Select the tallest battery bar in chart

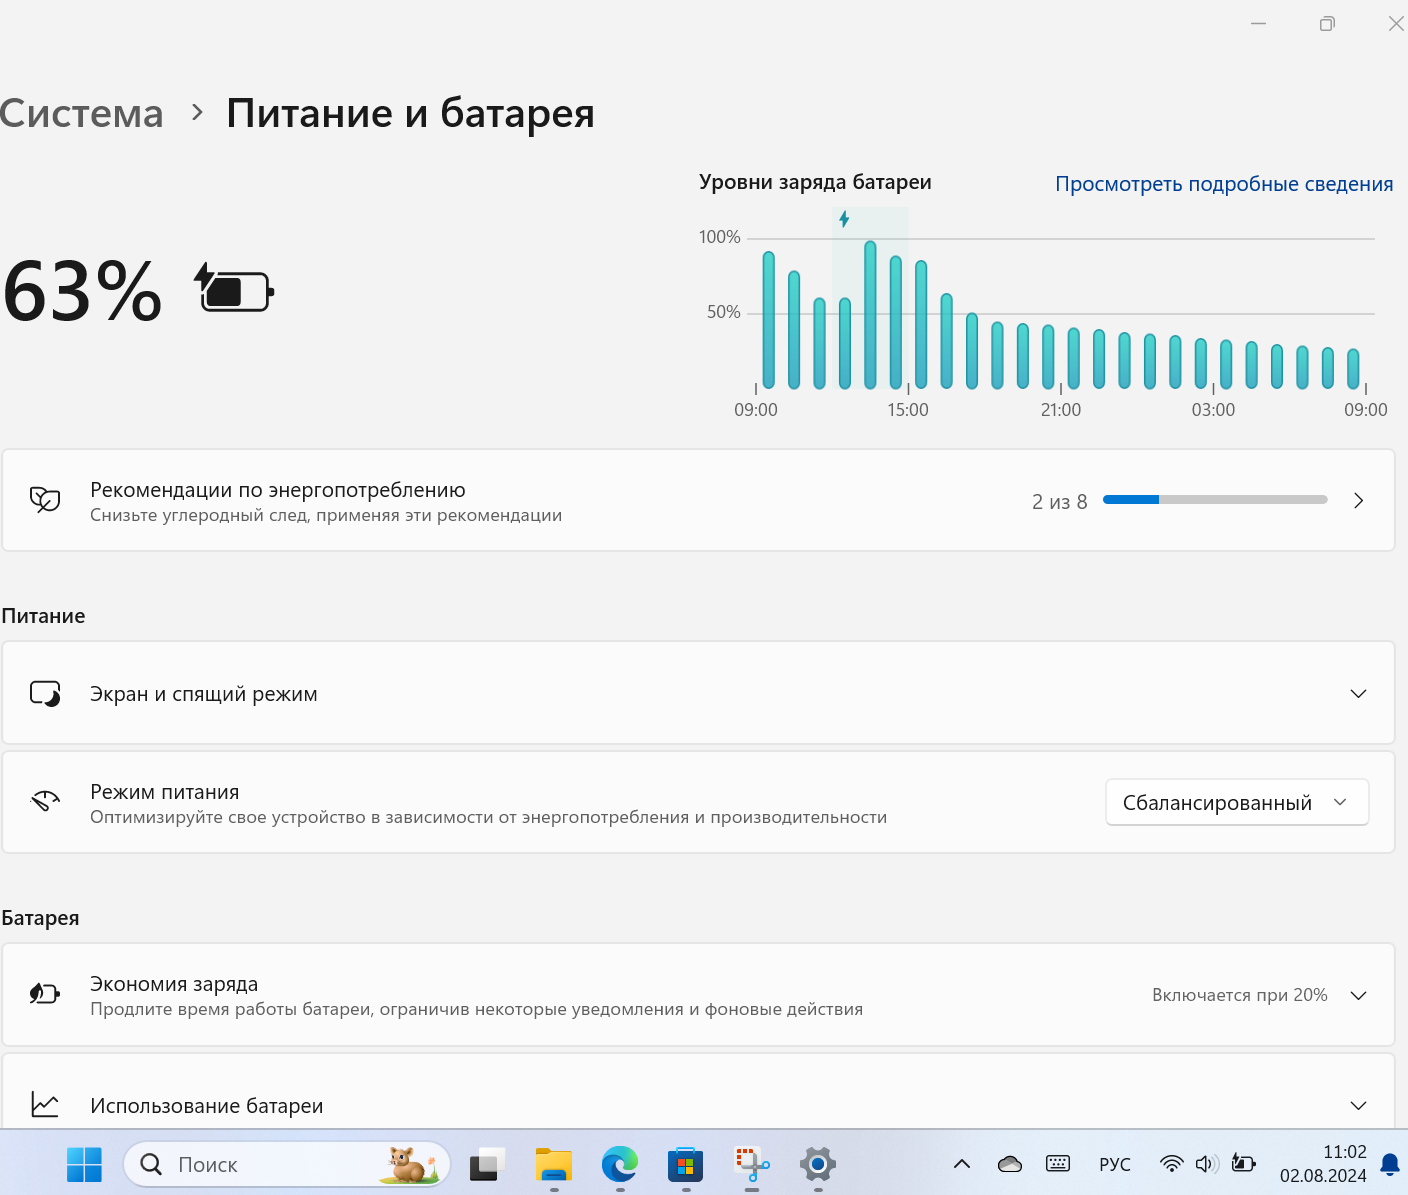point(870,315)
